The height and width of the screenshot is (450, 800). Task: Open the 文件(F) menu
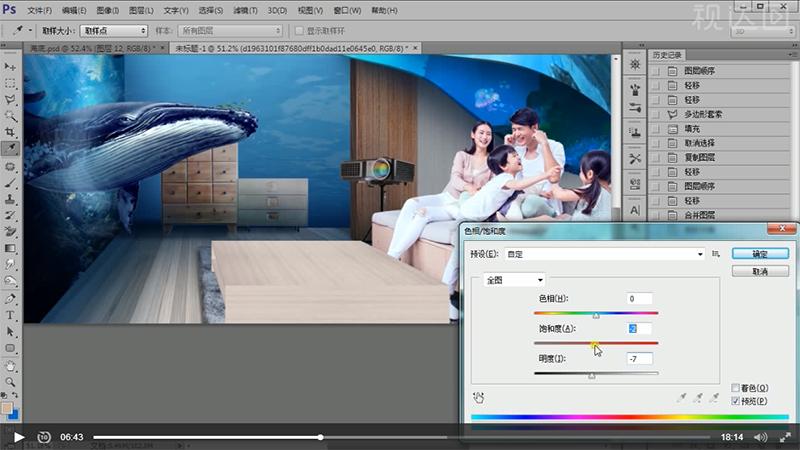click(39, 10)
